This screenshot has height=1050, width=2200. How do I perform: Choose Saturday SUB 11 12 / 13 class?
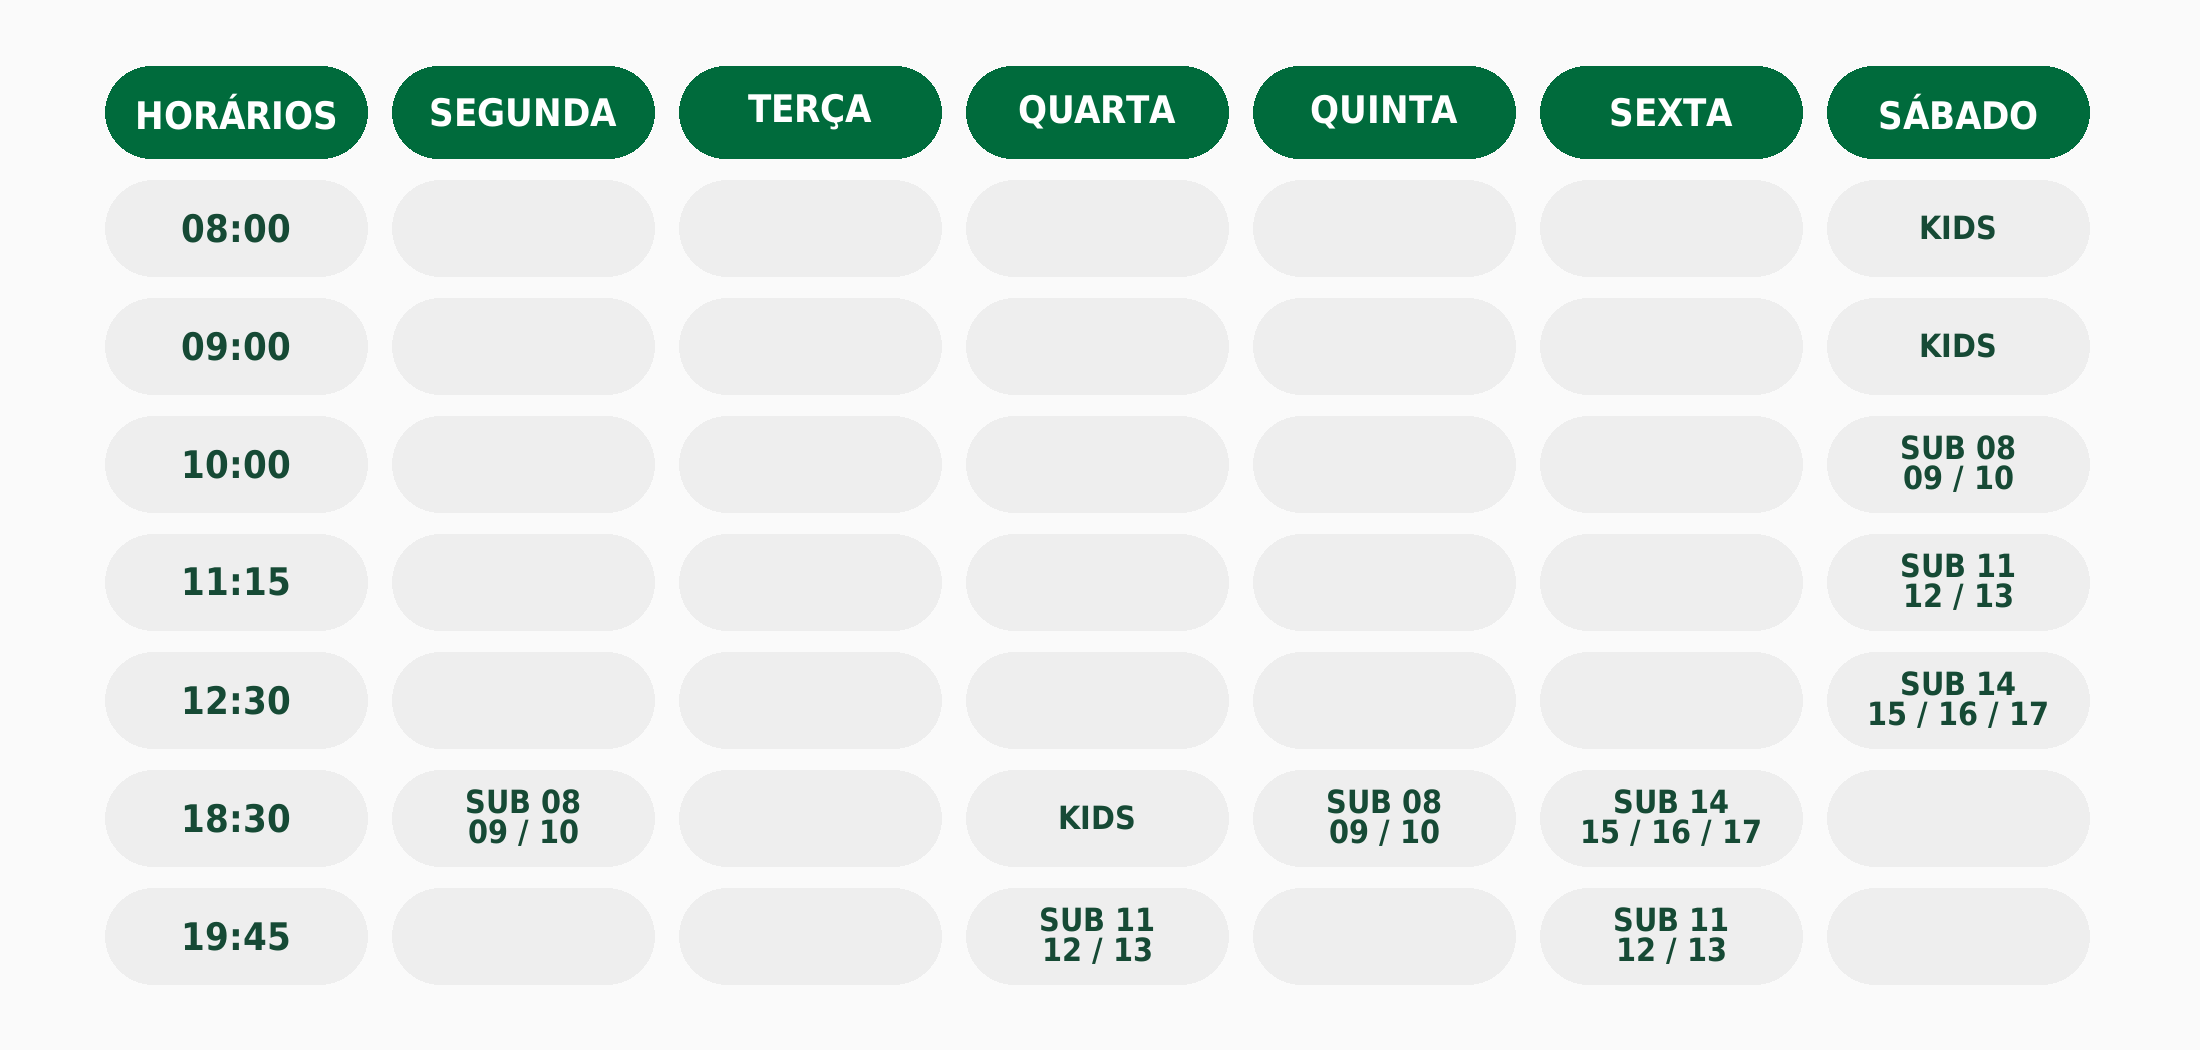click(1958, 583)
